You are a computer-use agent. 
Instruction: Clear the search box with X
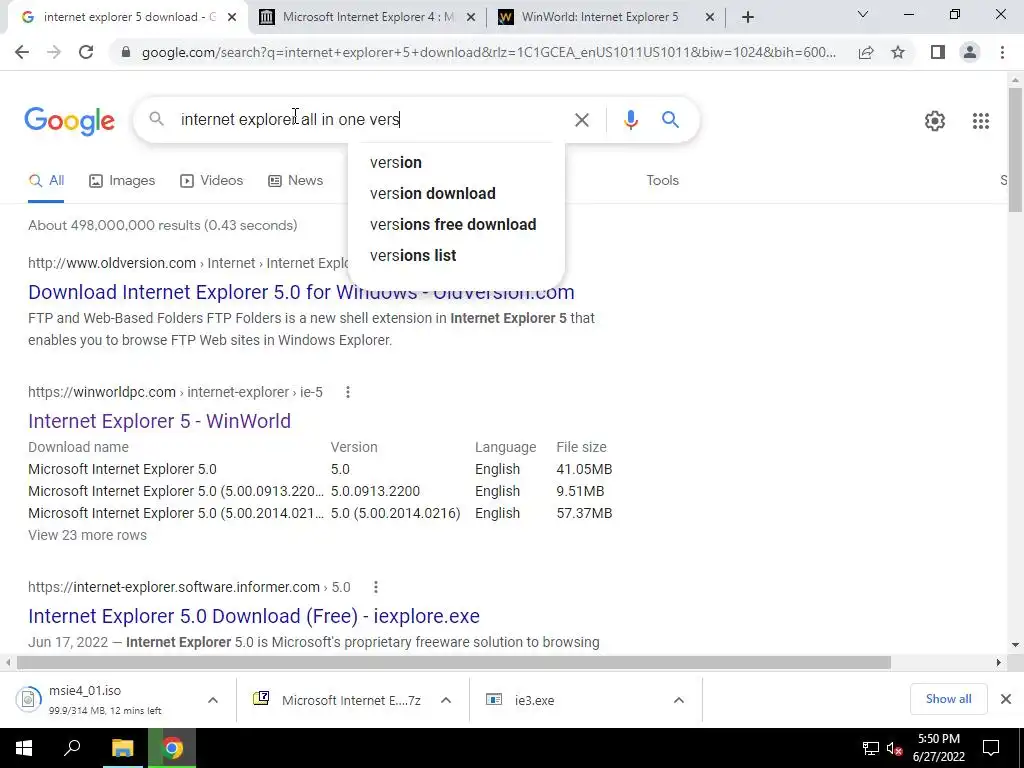click(581, 120)
